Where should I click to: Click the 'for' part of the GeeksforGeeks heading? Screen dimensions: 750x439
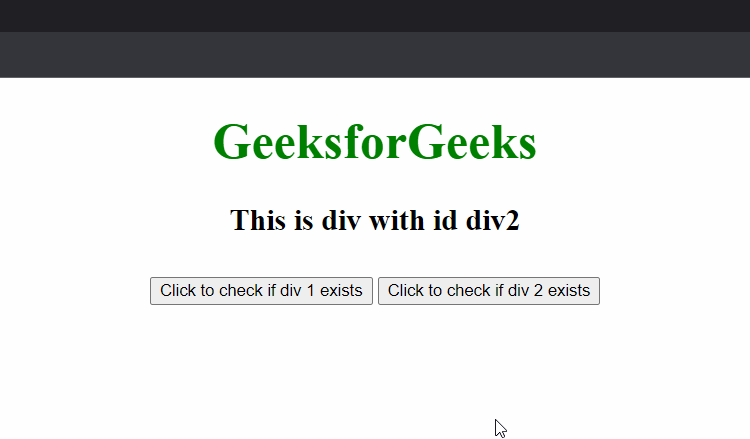(375, 142)
